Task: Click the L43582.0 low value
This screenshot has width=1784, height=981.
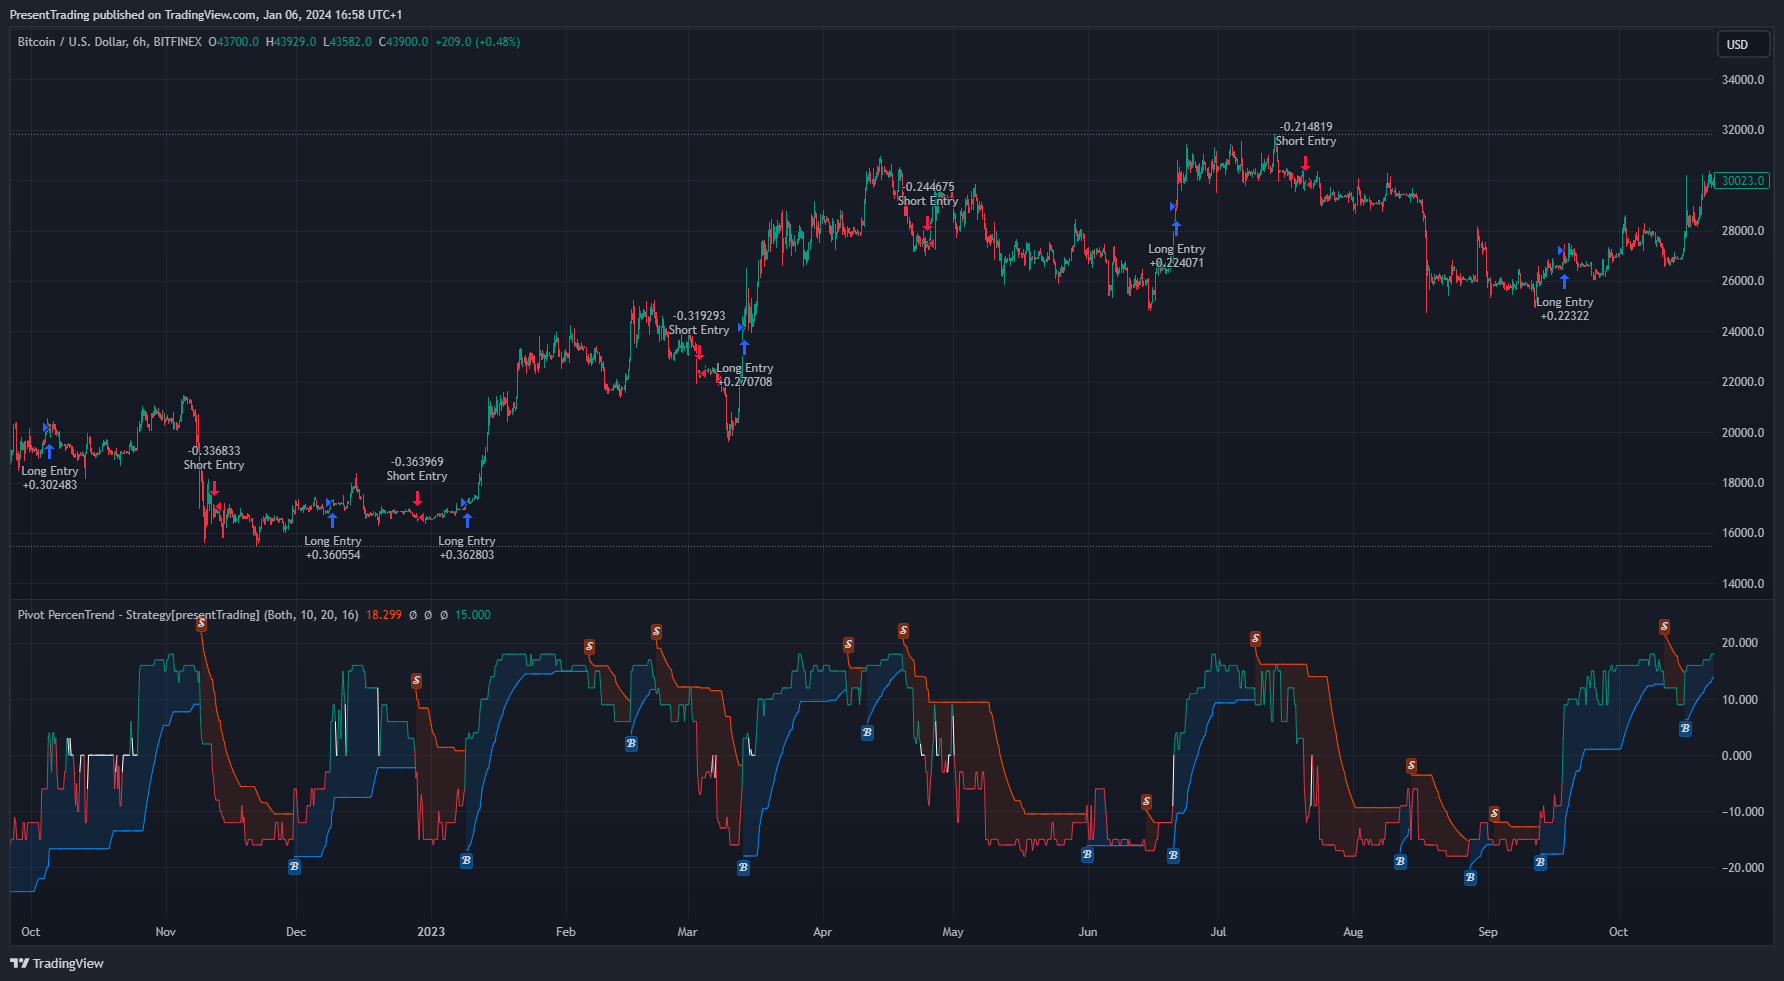Action: (x=347, y=42)
